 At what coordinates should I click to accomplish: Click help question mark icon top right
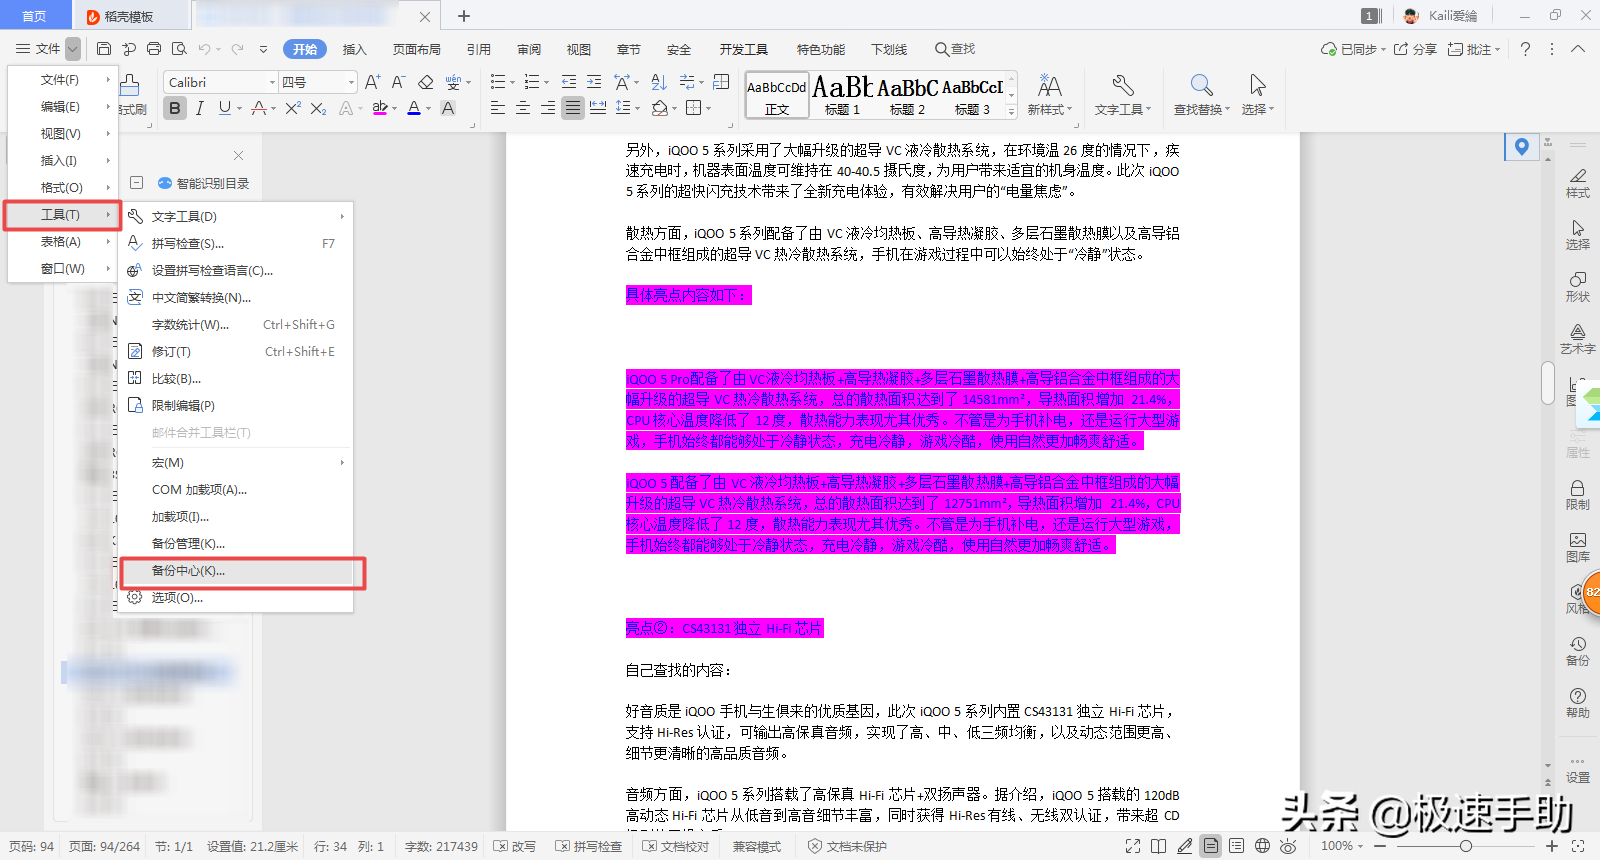coord(1525,48)
